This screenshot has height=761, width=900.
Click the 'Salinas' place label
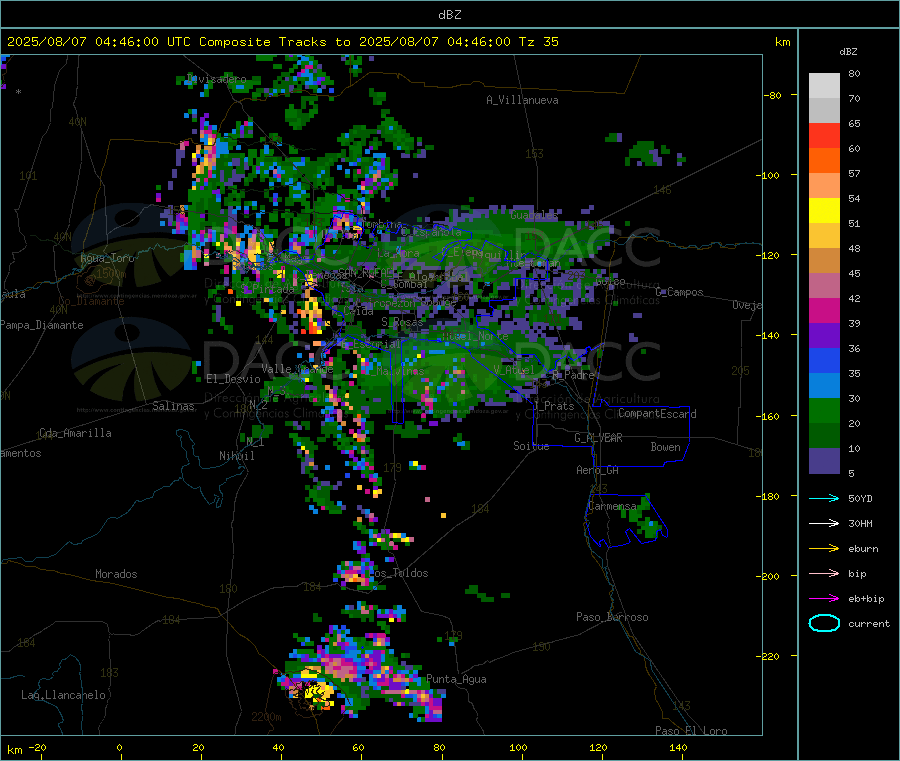pos(173,406)
